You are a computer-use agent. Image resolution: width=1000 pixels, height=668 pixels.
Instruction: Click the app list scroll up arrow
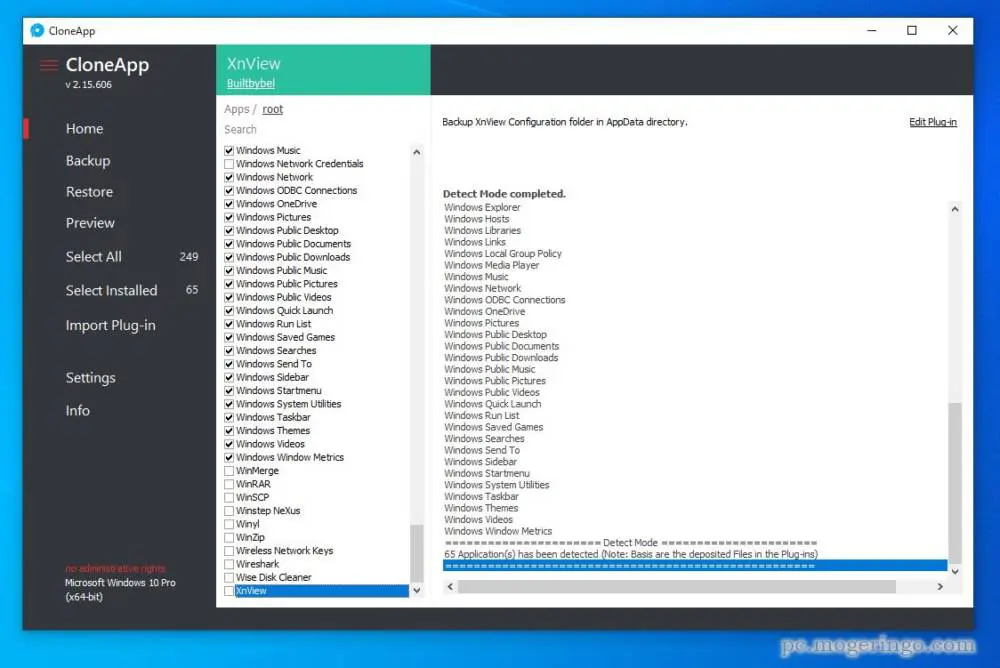coord(416,152)
